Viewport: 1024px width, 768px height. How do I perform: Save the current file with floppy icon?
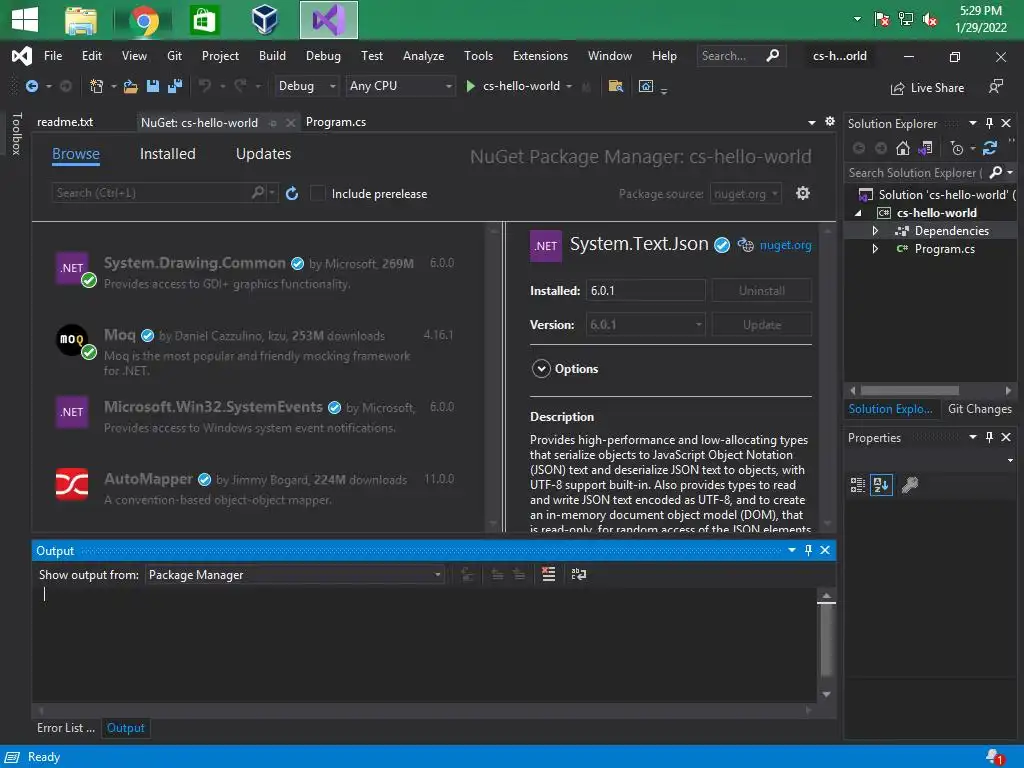(x=153, y=86)
